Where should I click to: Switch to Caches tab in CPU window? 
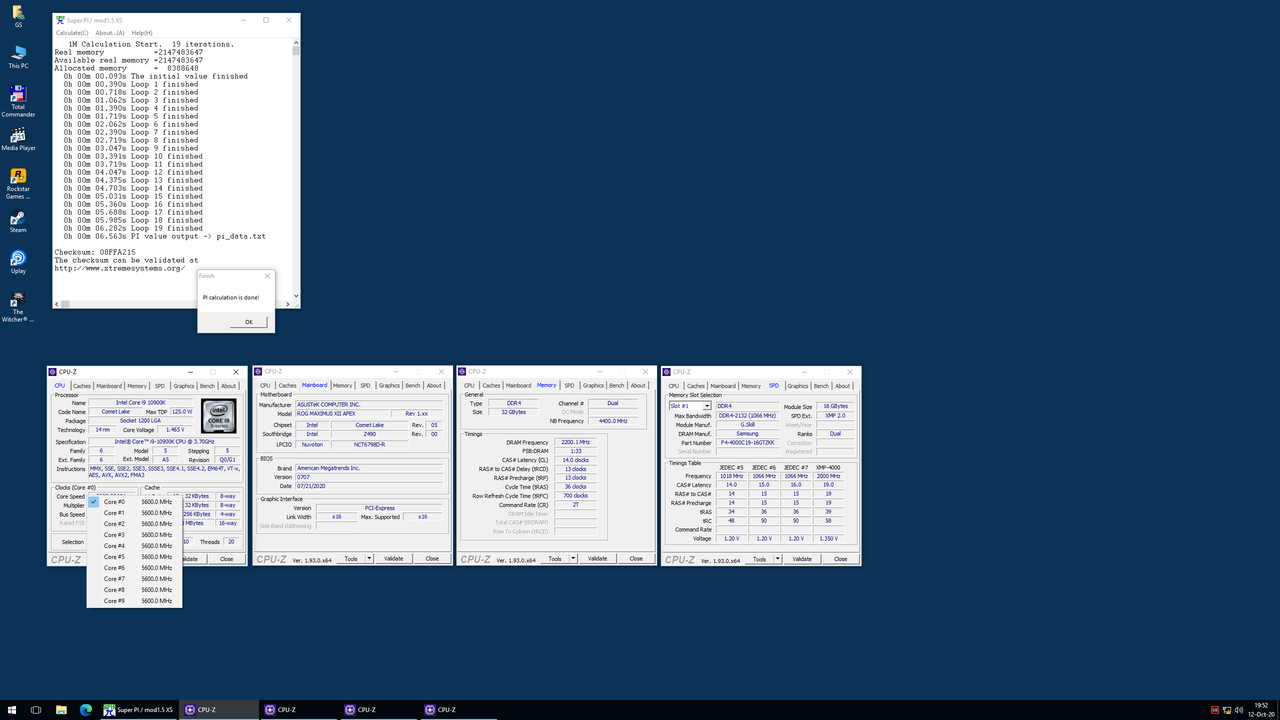pos(82,386)
